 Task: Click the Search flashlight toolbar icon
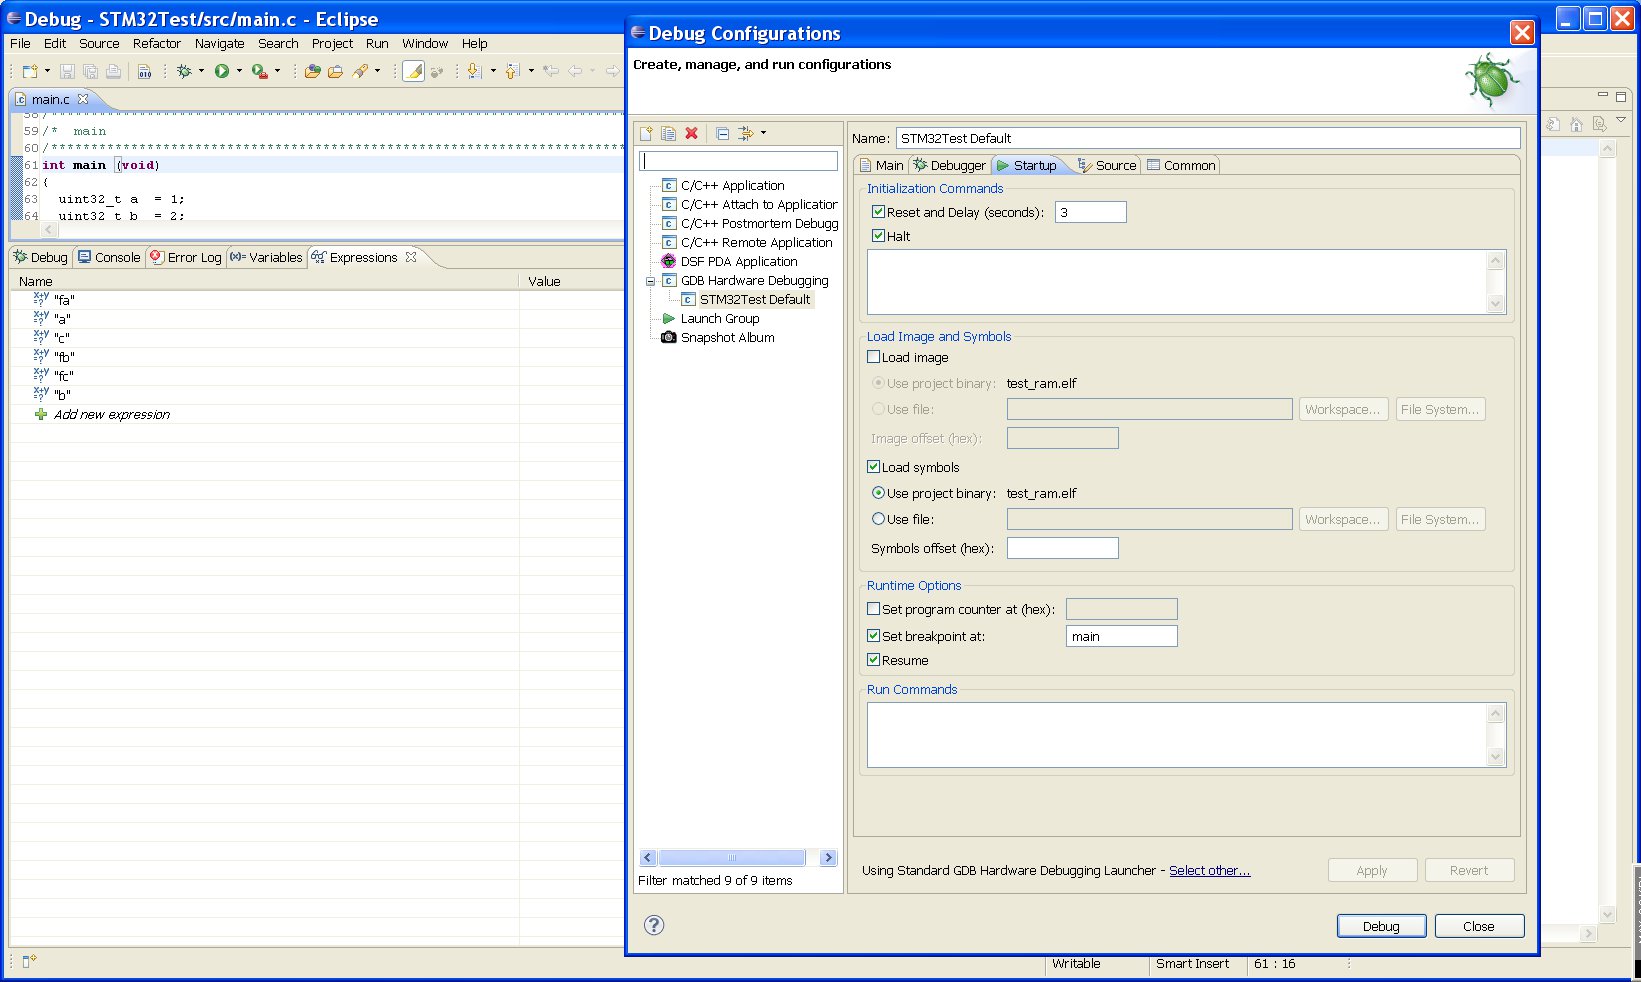point(360,71)
